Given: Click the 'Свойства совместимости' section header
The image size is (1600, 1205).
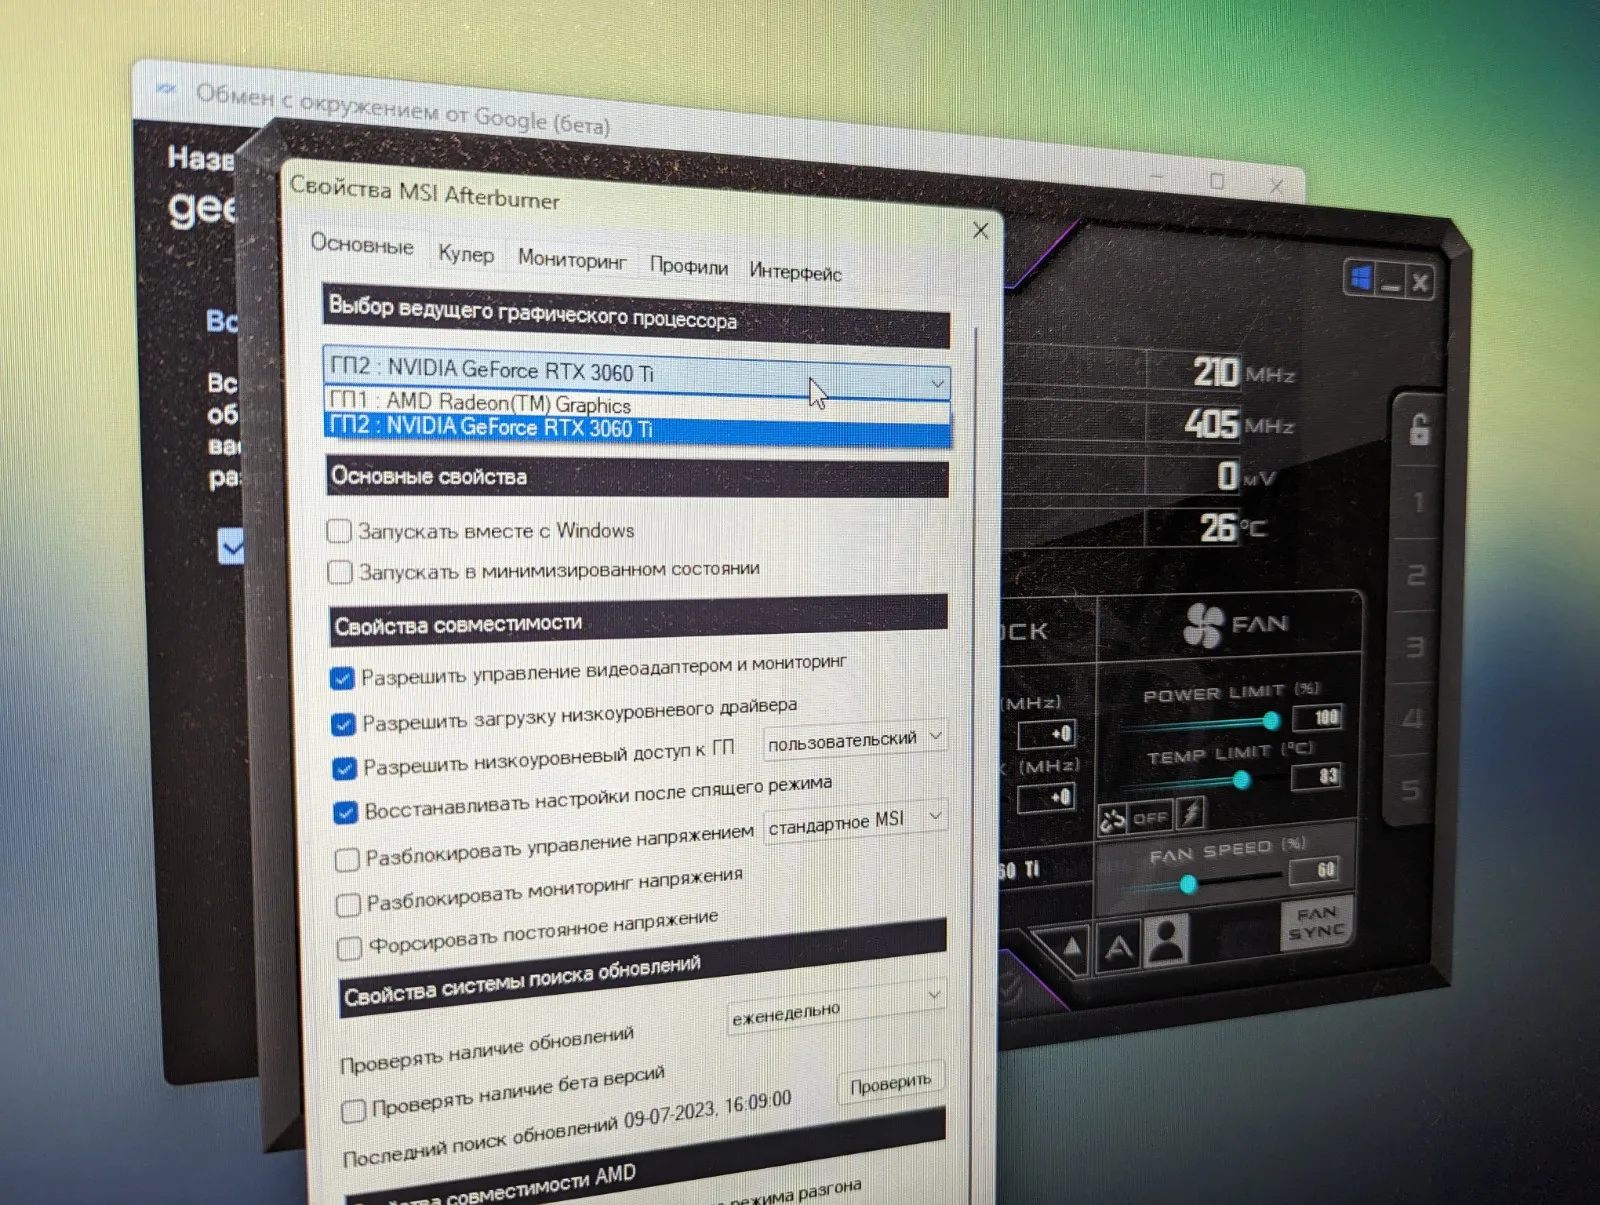Looking at the screenshot, I should [639, 619].
